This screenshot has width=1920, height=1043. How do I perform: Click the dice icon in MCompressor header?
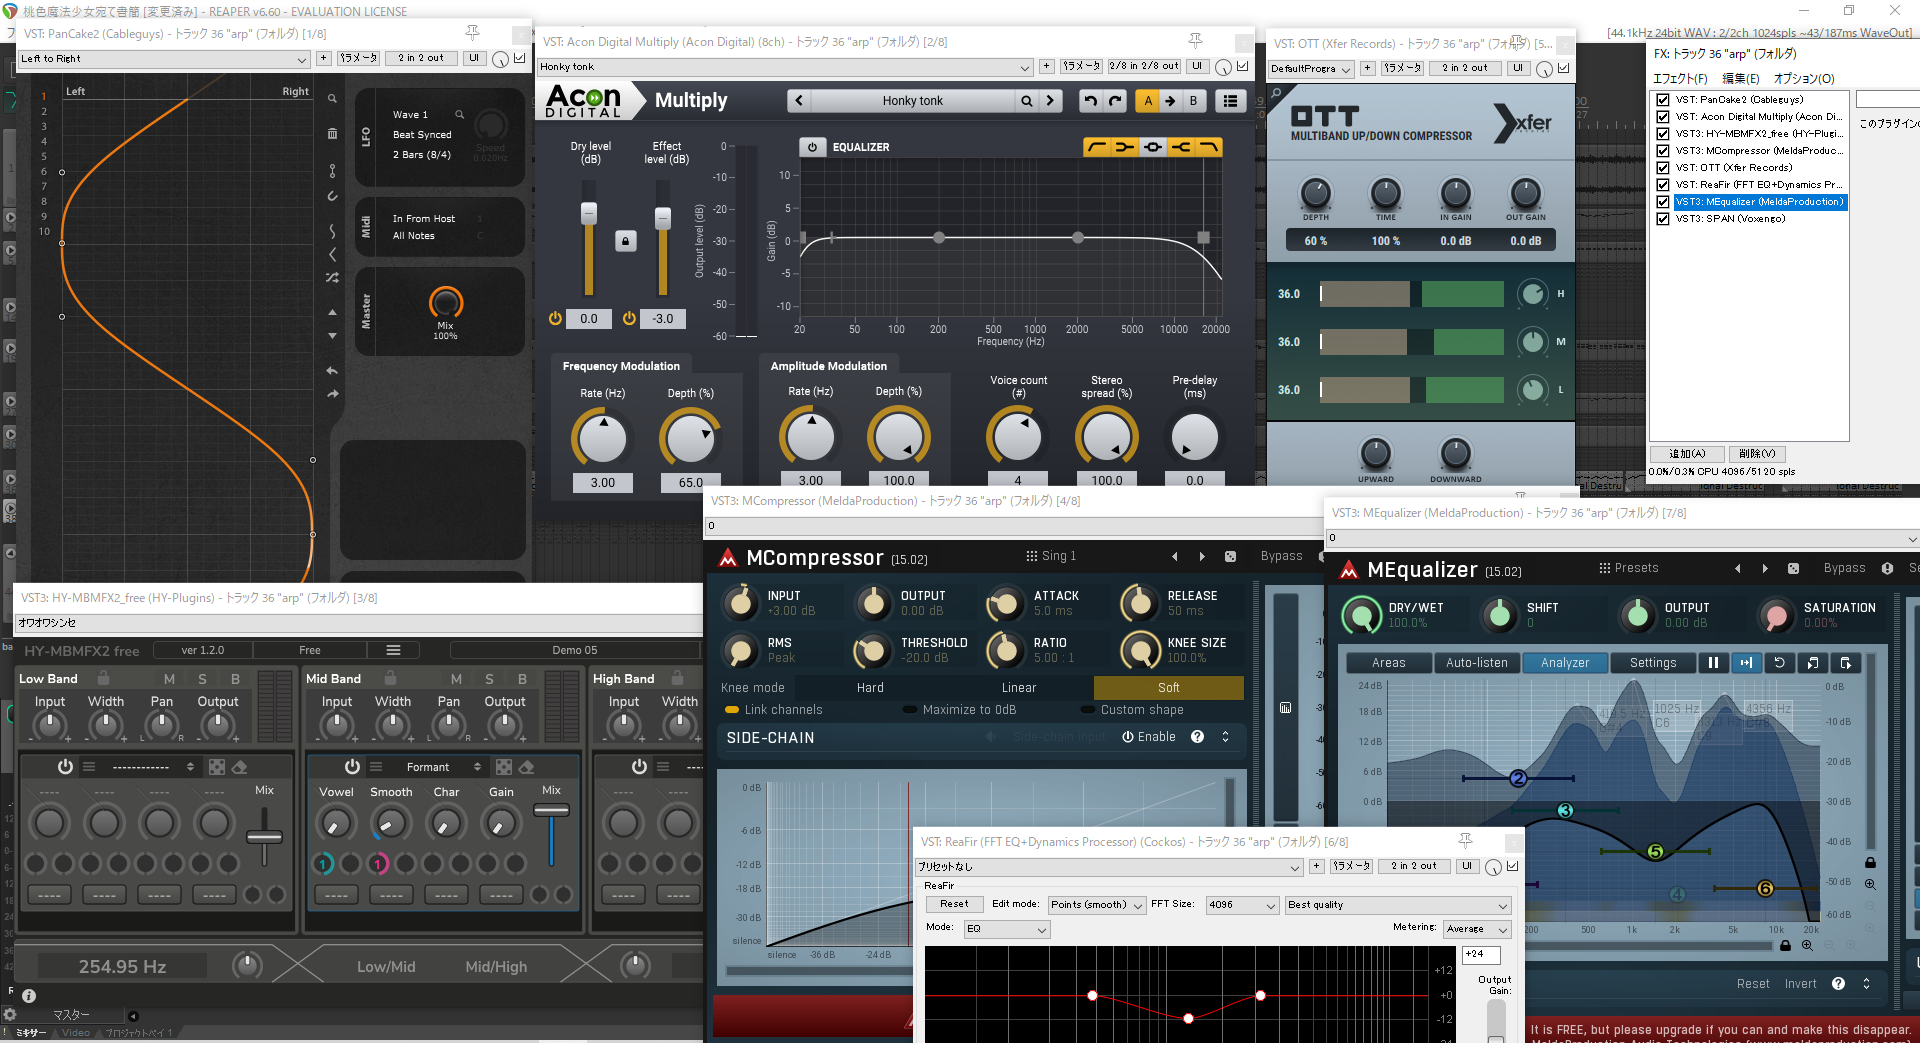pyautogui.click(x=1230, y=556)
